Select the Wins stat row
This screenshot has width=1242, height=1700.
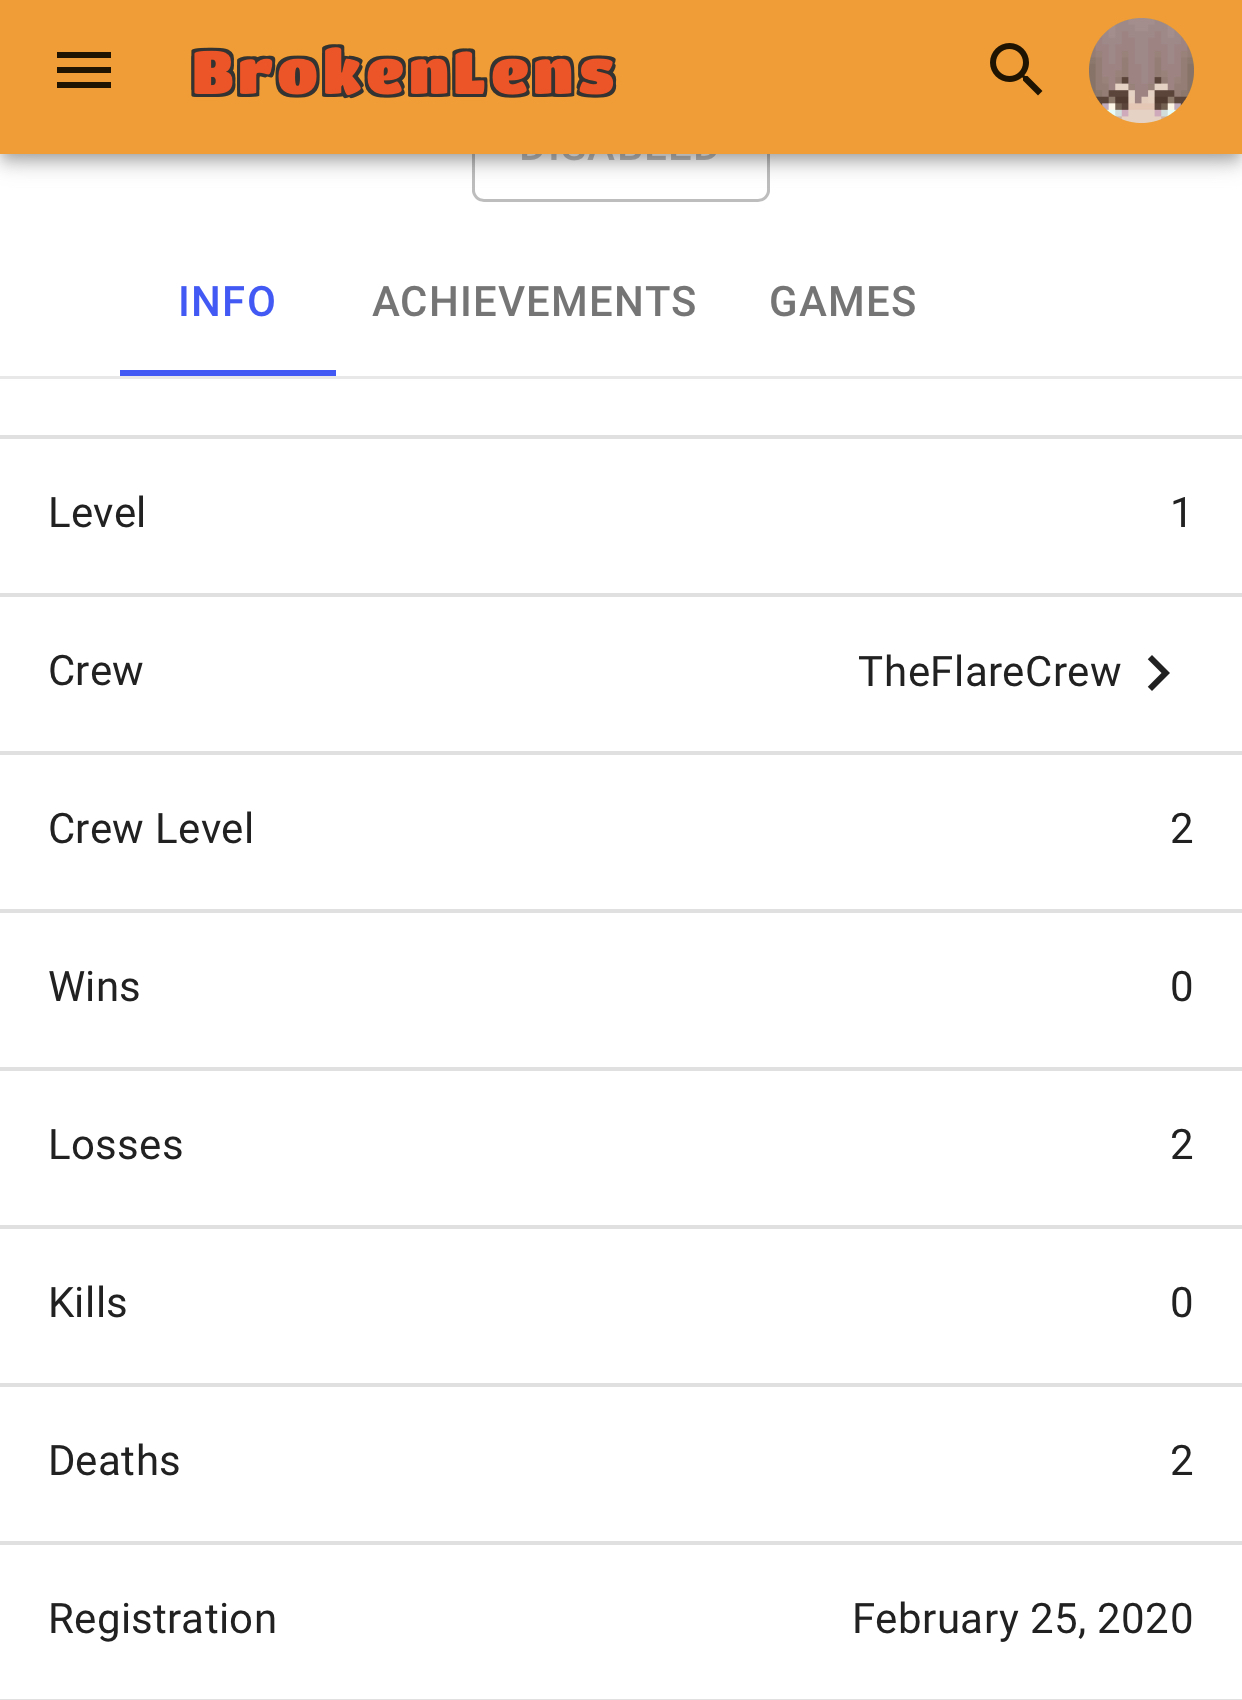click(621, 990)
